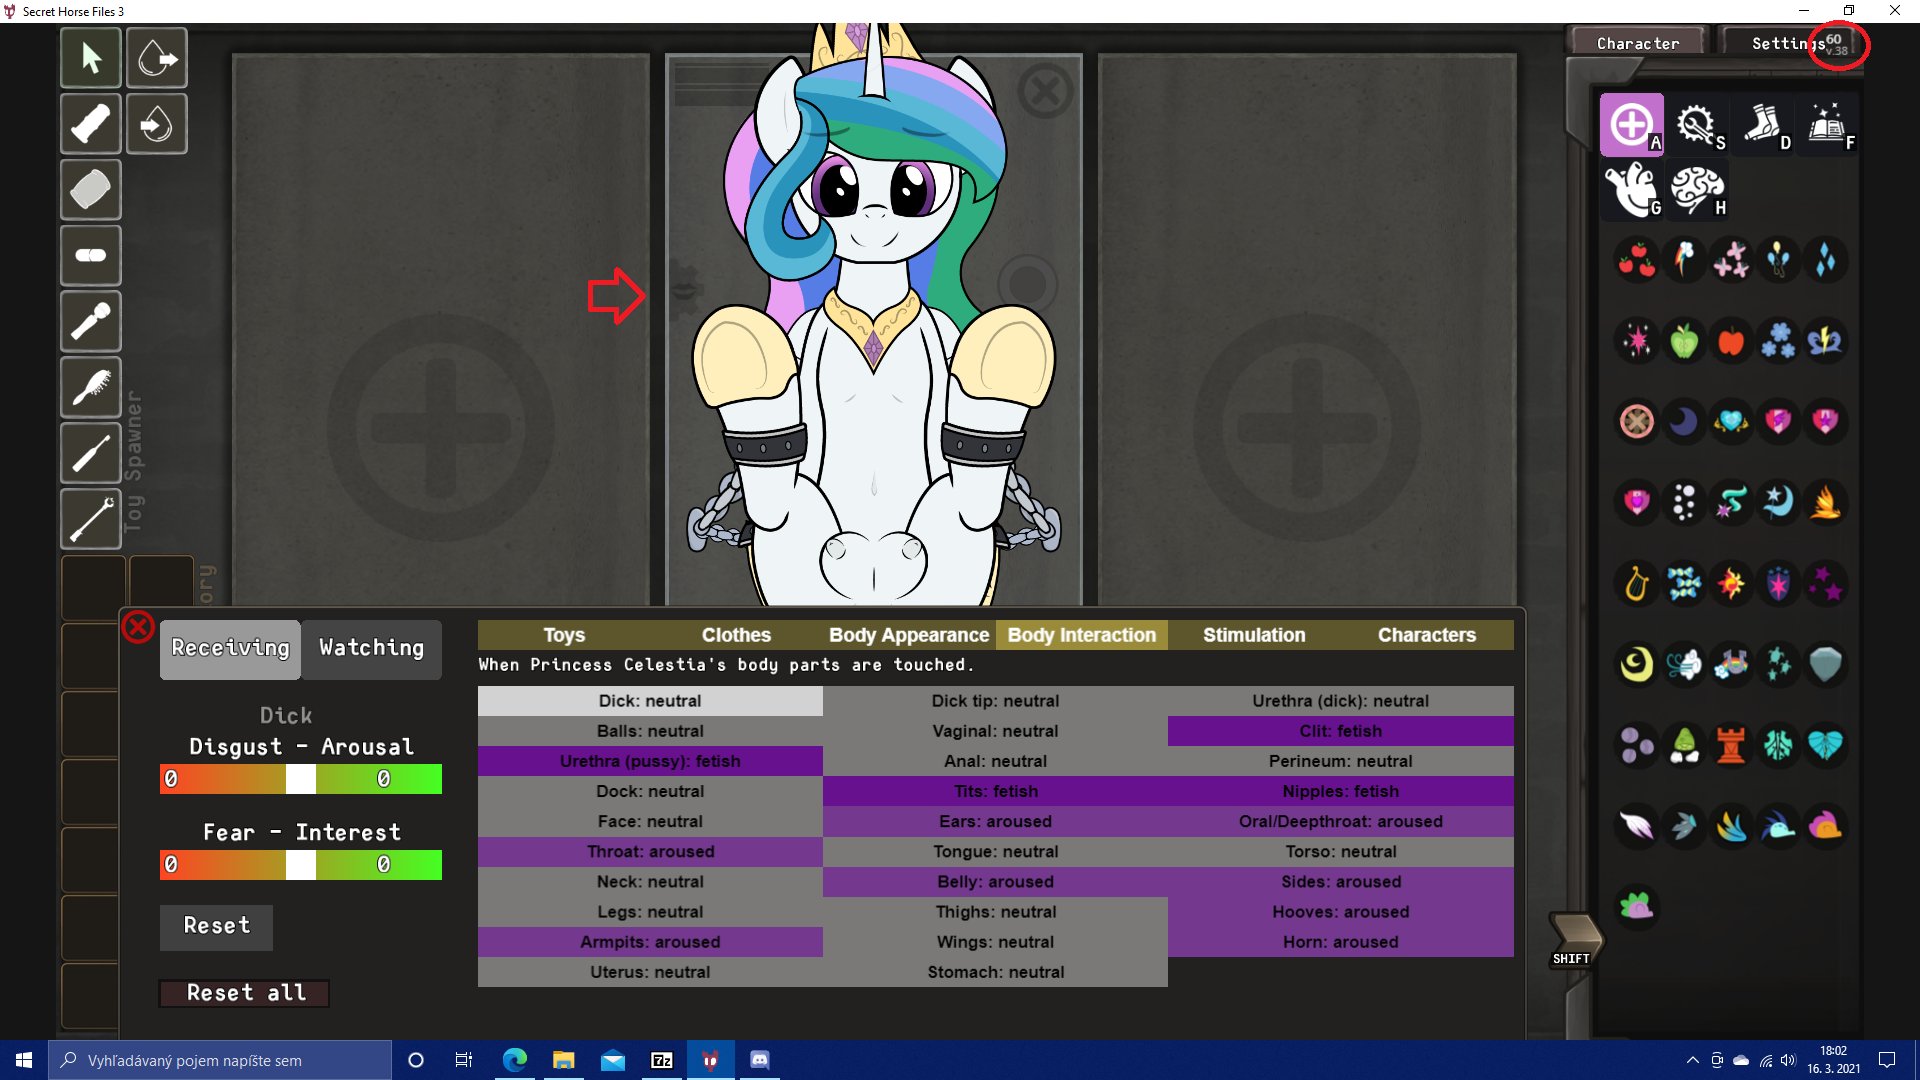The image size is (1920, 1080).
Task: Switch to Receiving mode
Action: coord(230,648)
